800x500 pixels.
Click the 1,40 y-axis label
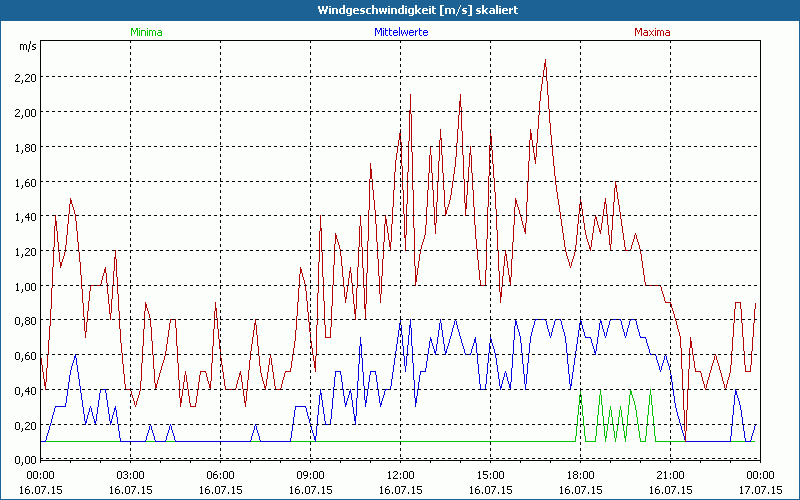pyautogui.click(x=26, y=217)
